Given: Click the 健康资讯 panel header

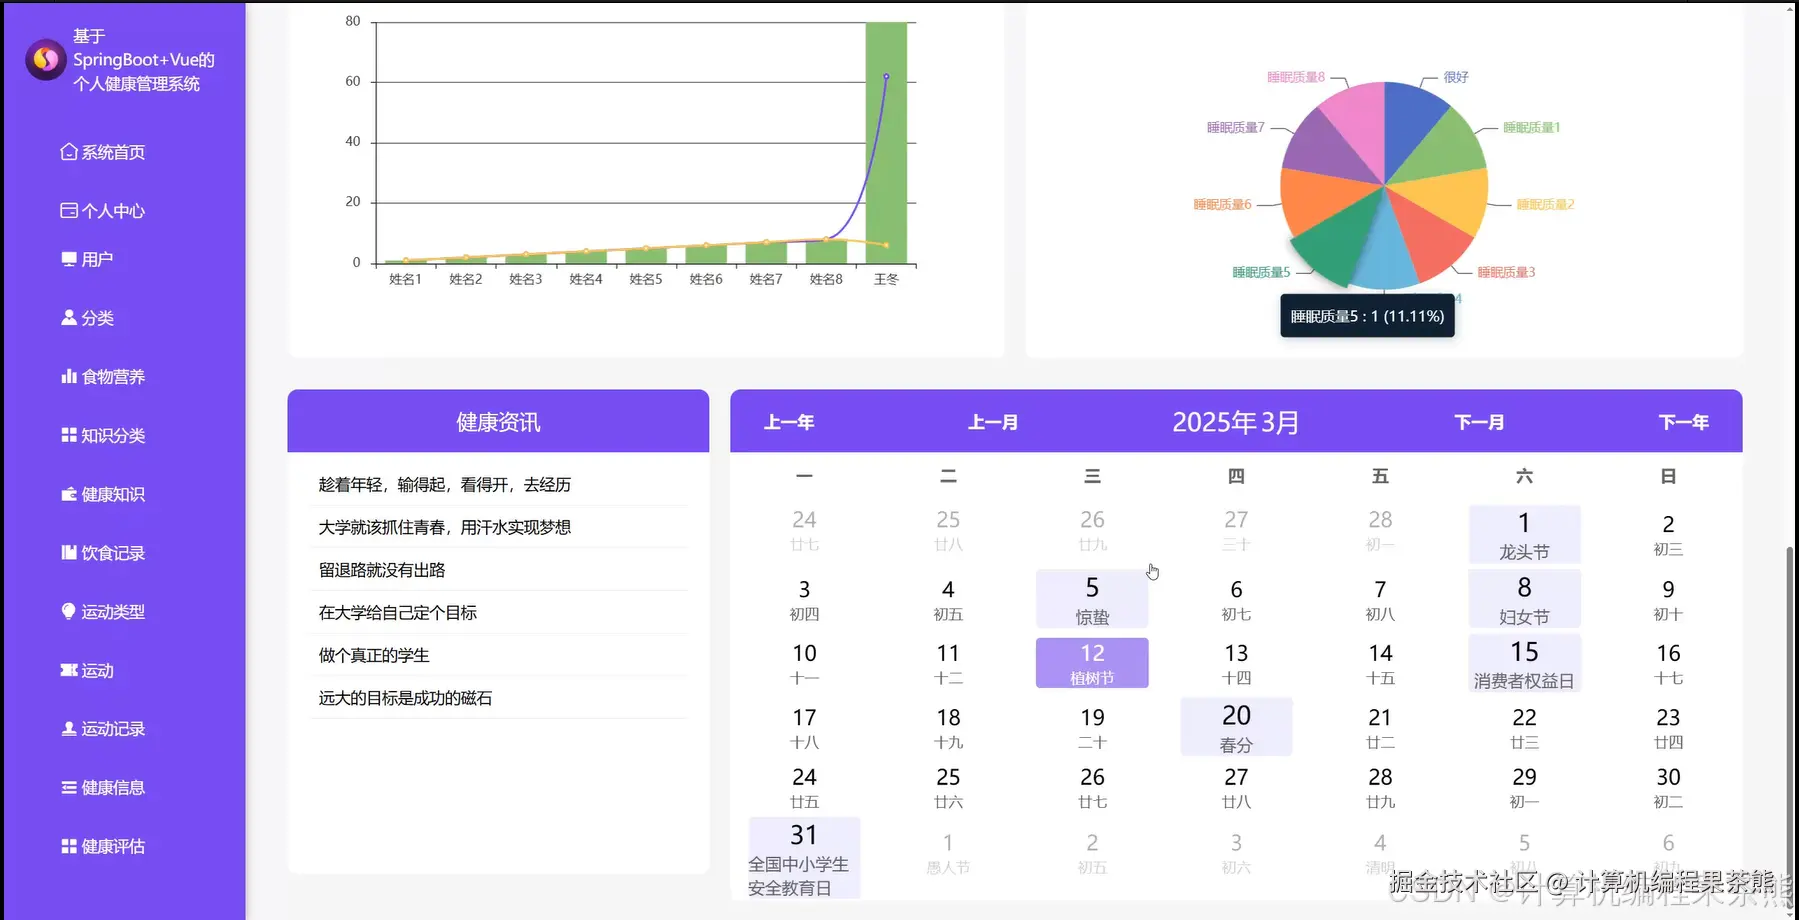Looking at the screenshot, I should (x=498, y=421).
